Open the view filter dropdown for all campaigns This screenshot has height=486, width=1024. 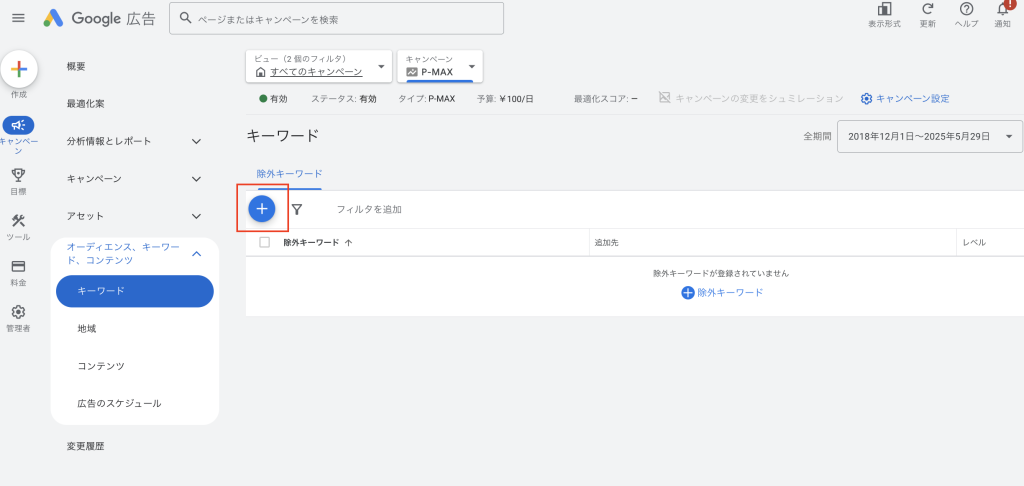coord(318,67)
